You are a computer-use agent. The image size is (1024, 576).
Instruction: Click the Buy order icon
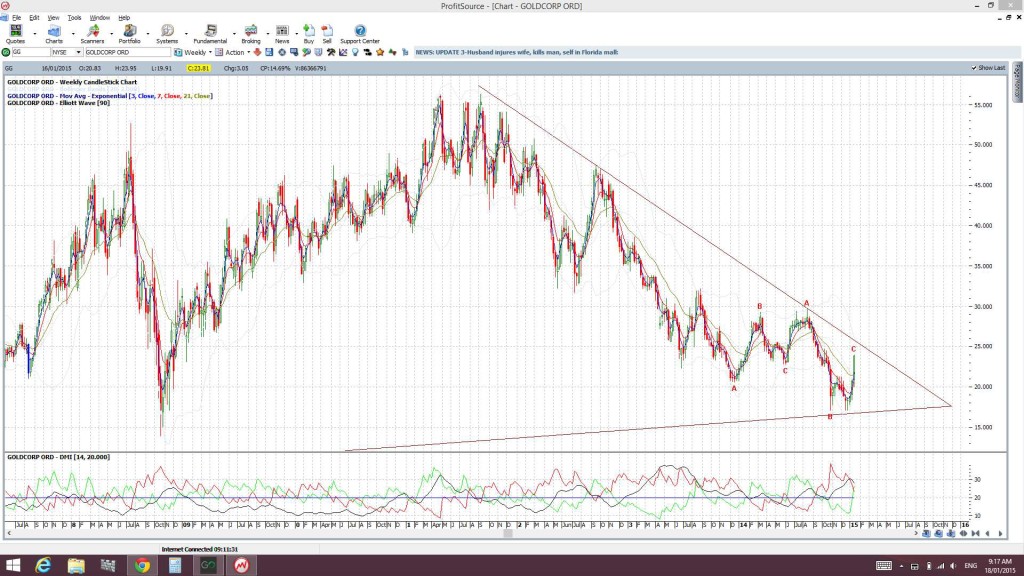tap(309, 34)
